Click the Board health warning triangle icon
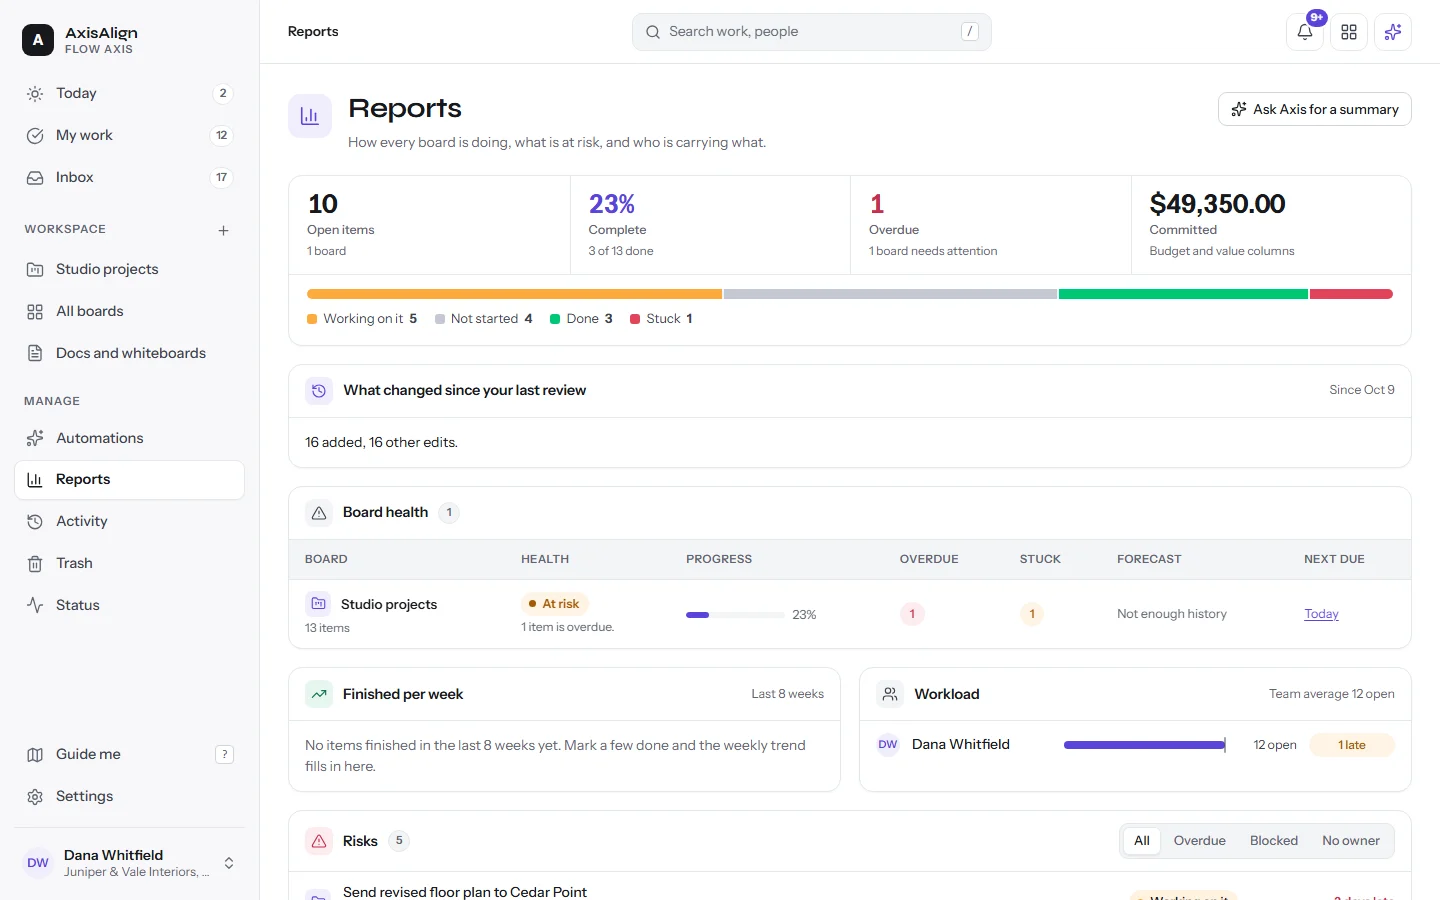This screenshot has height=900, width=1440. click(319, 513)
